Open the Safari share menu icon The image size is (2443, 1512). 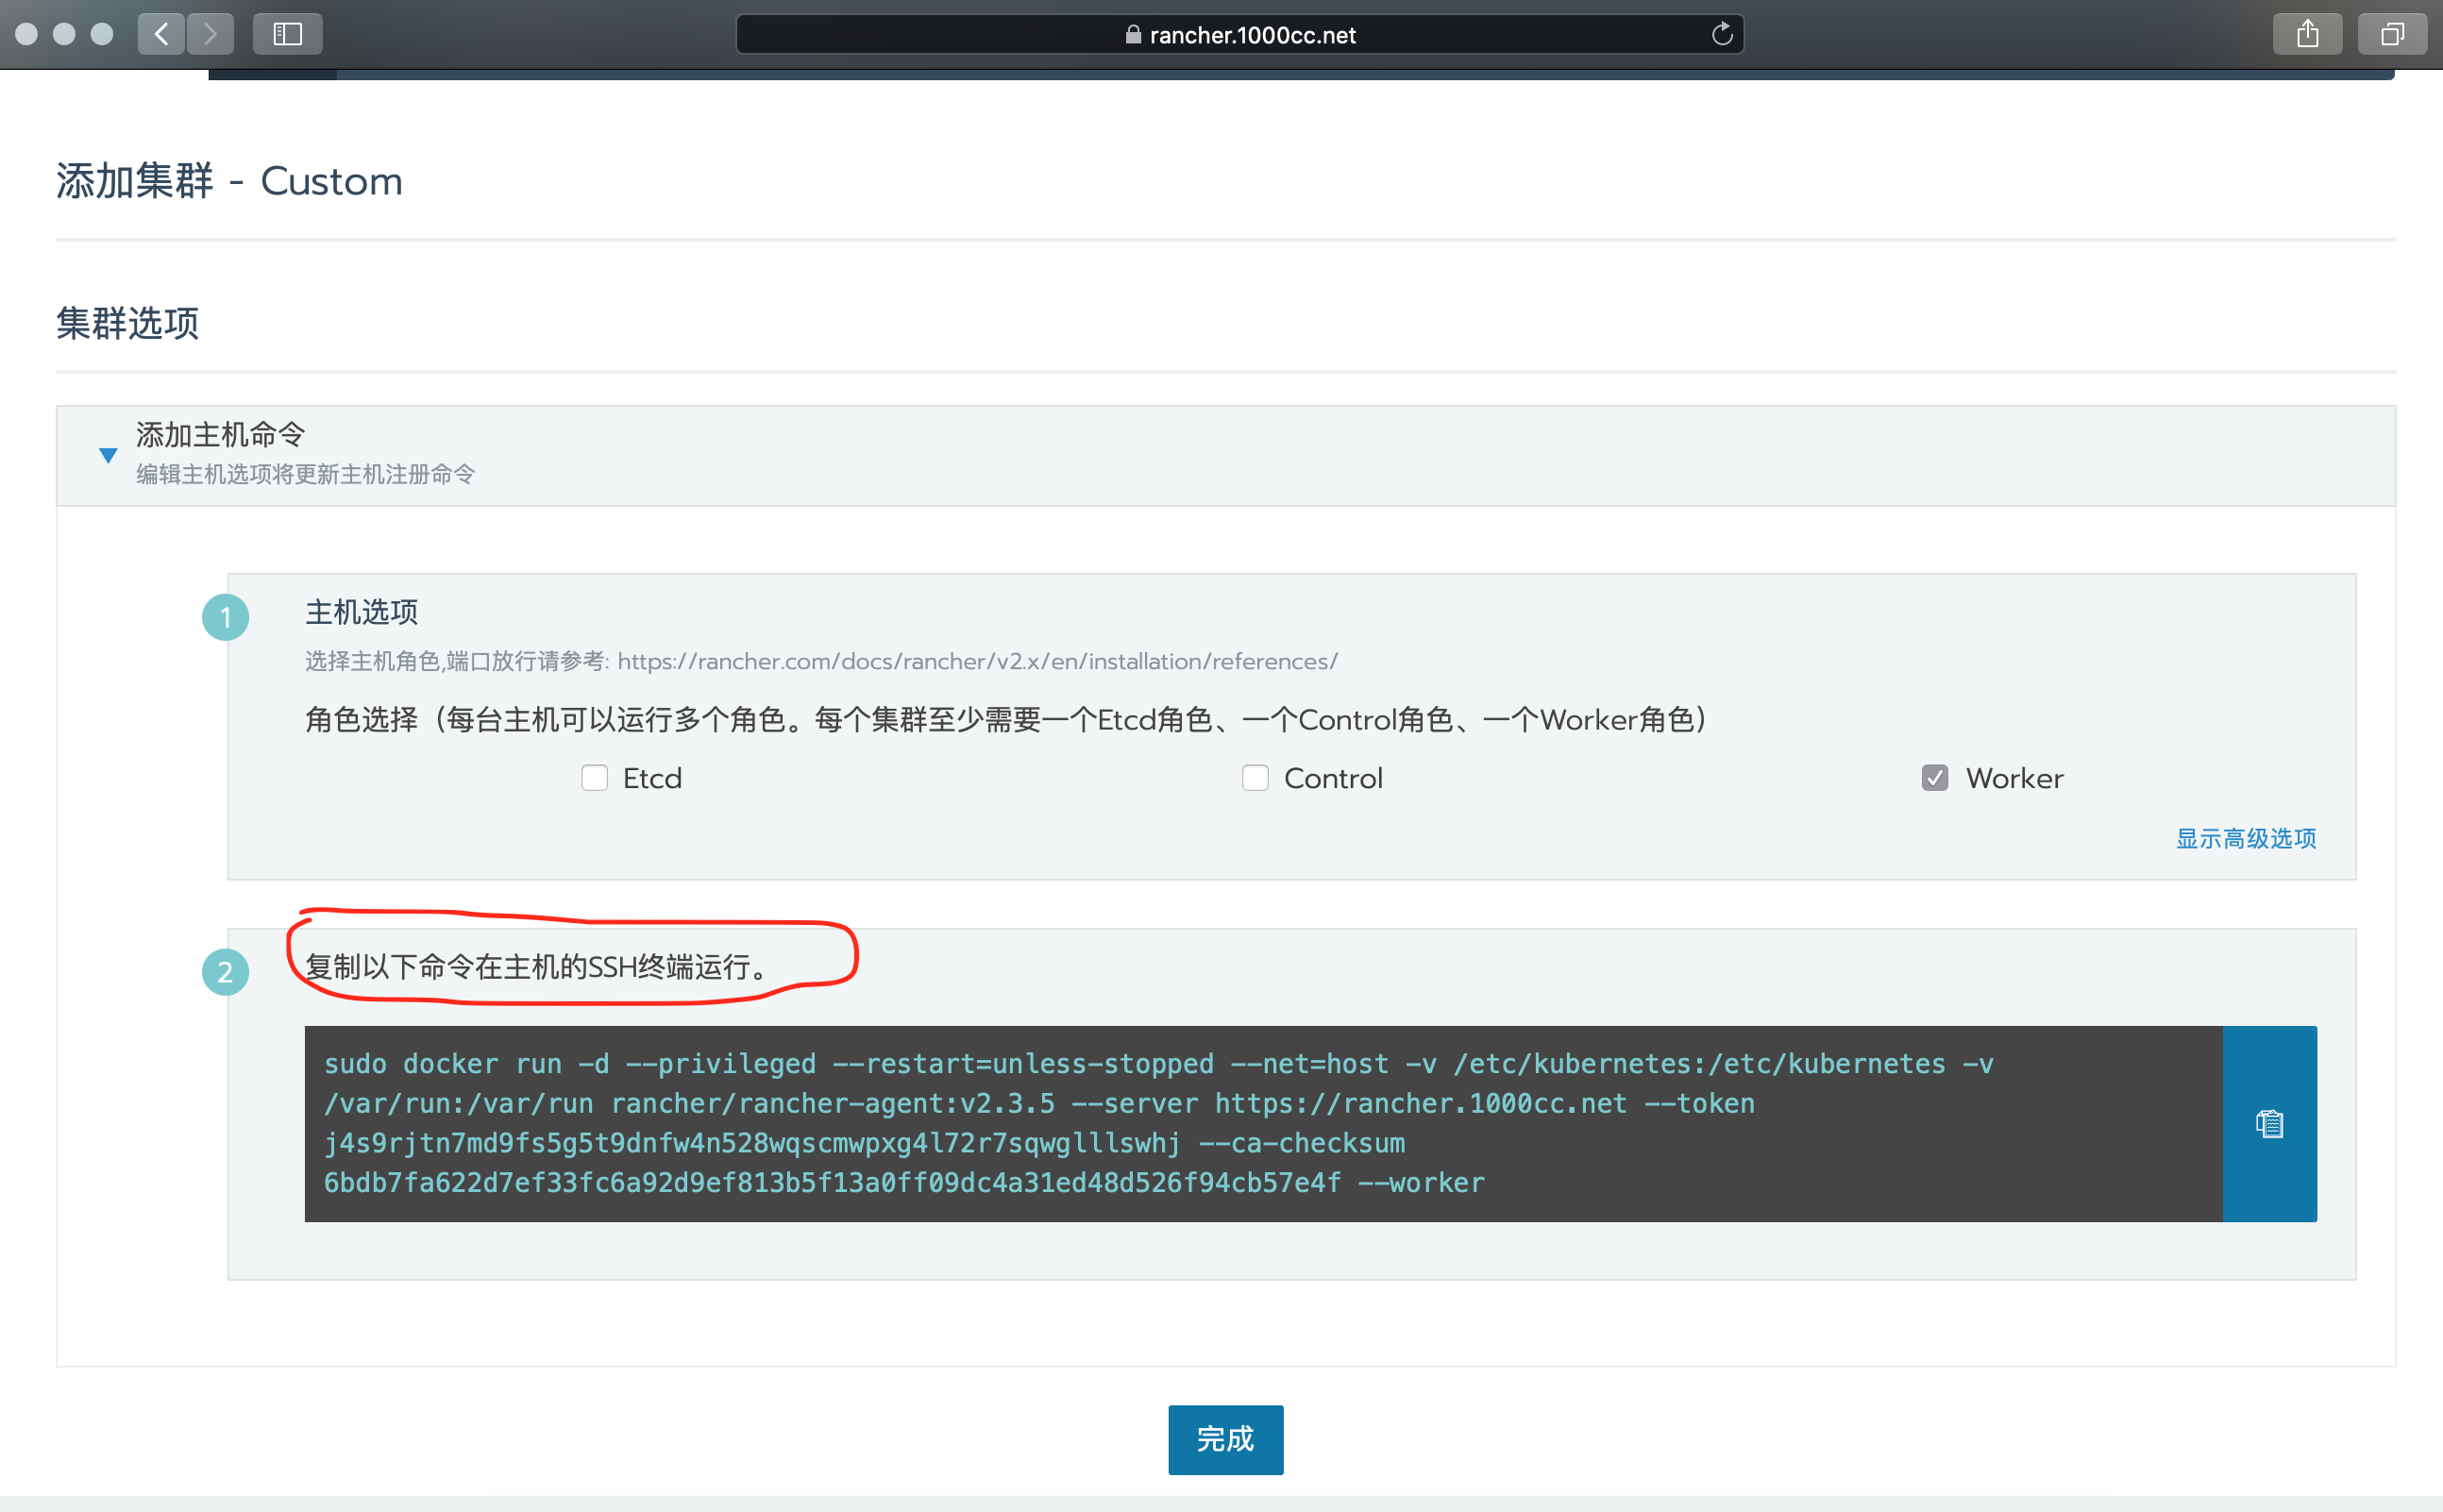(2307, 34)
